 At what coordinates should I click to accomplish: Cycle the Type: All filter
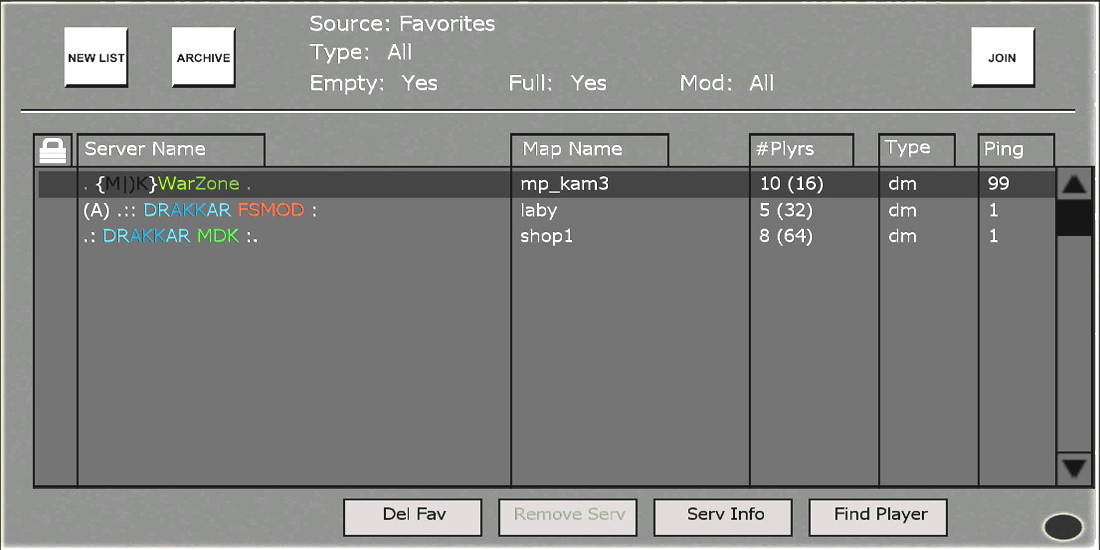361,53
